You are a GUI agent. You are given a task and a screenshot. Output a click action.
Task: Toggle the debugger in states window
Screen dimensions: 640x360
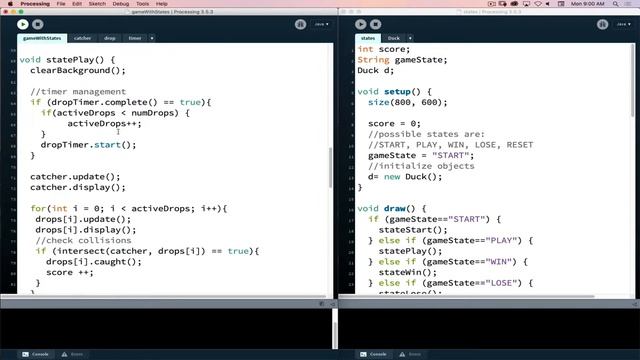602,24
